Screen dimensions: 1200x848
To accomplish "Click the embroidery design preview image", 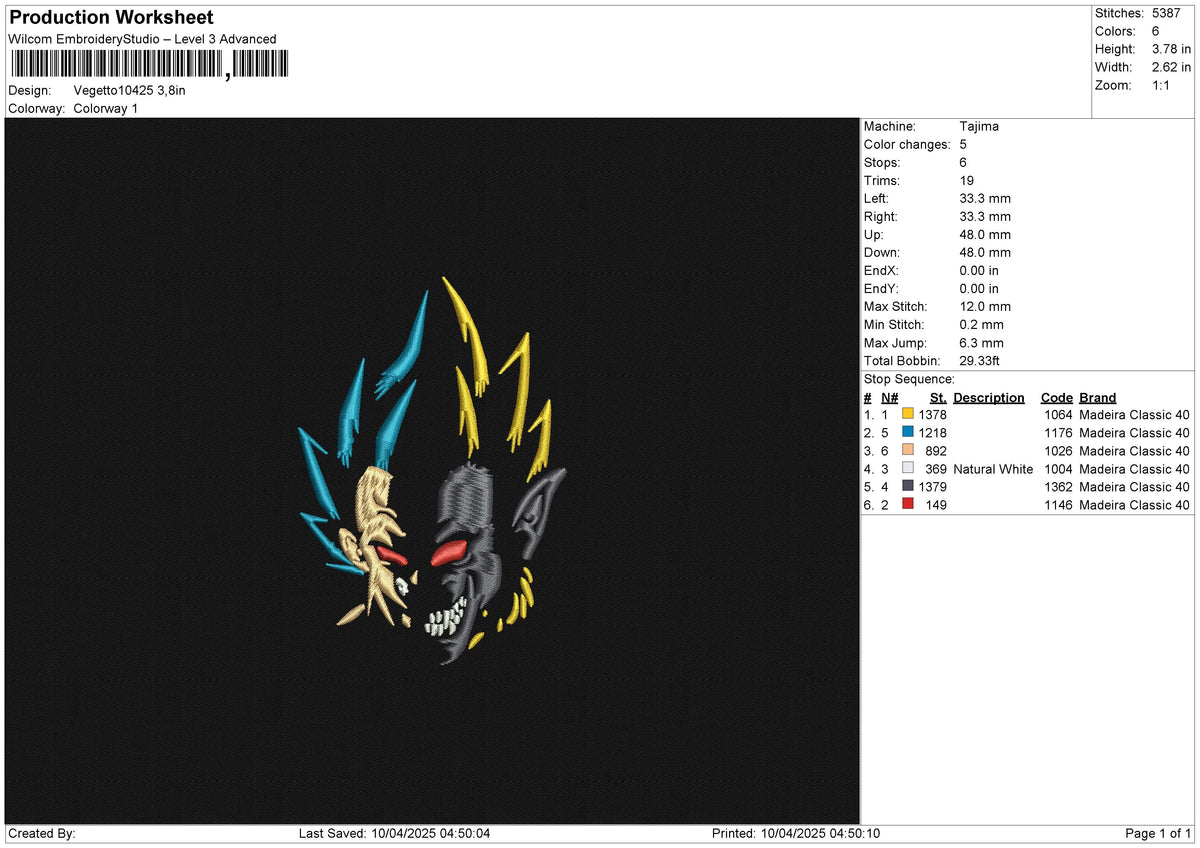I will 432,471.
